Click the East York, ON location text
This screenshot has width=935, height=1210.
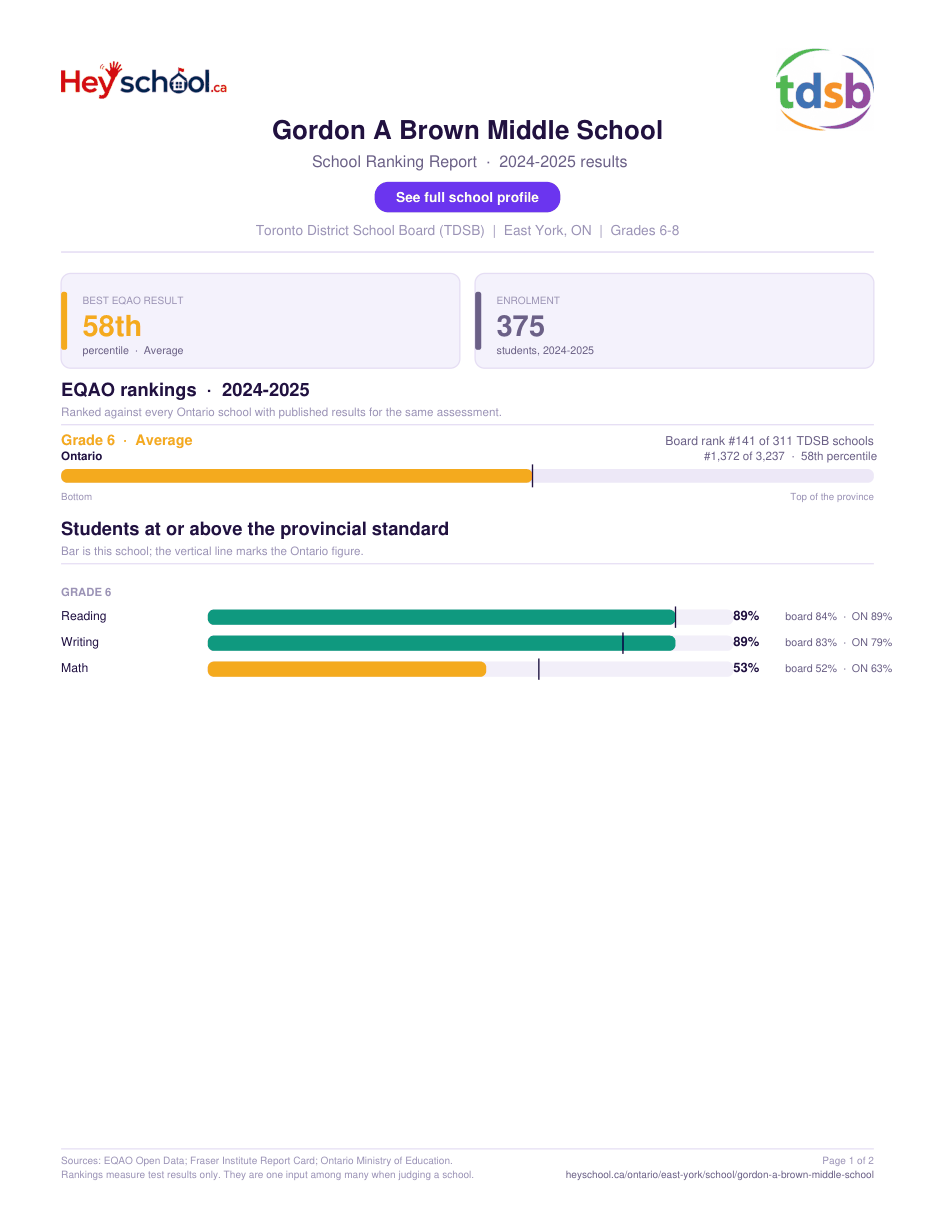547,230
